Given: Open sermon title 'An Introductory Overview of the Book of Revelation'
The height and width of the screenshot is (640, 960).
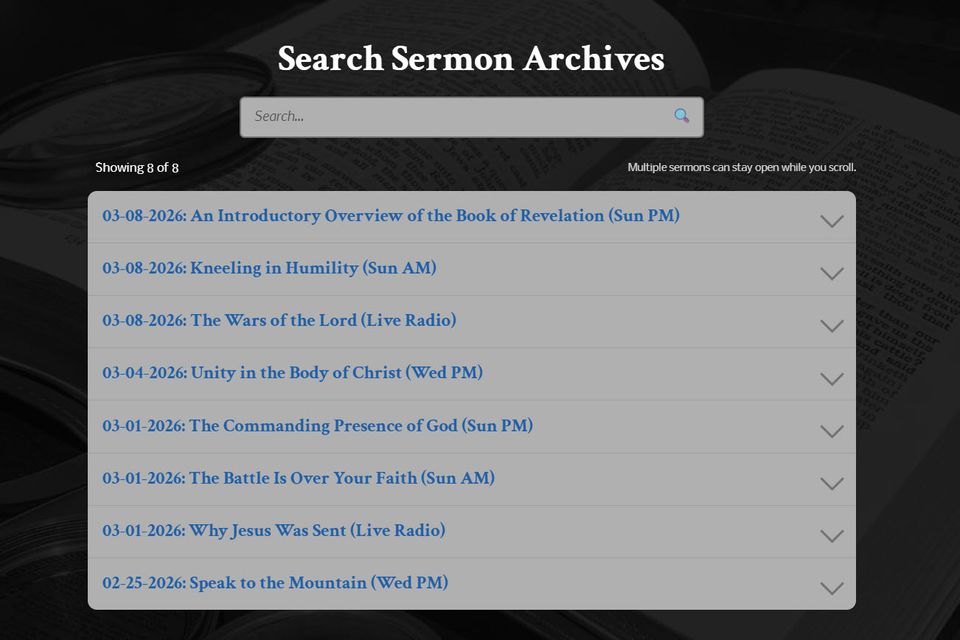Looking at the screenshot, I should pos(391,216).
